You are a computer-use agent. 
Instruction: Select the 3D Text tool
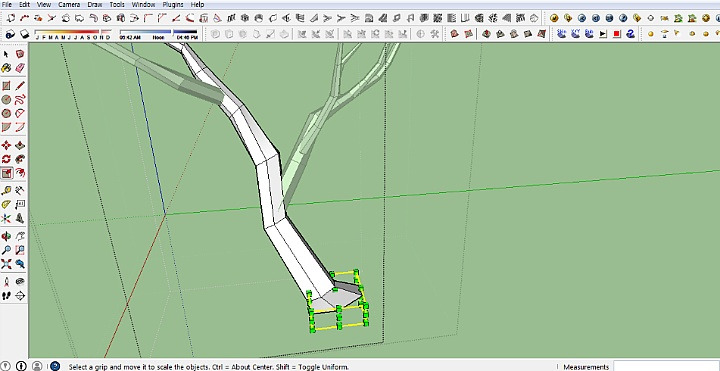pos(20,218)
